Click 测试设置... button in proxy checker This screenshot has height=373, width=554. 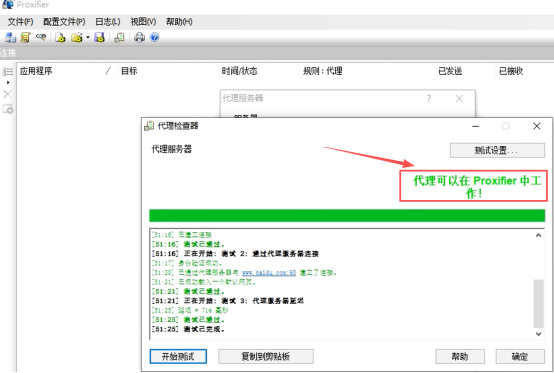tap(497, 150)
